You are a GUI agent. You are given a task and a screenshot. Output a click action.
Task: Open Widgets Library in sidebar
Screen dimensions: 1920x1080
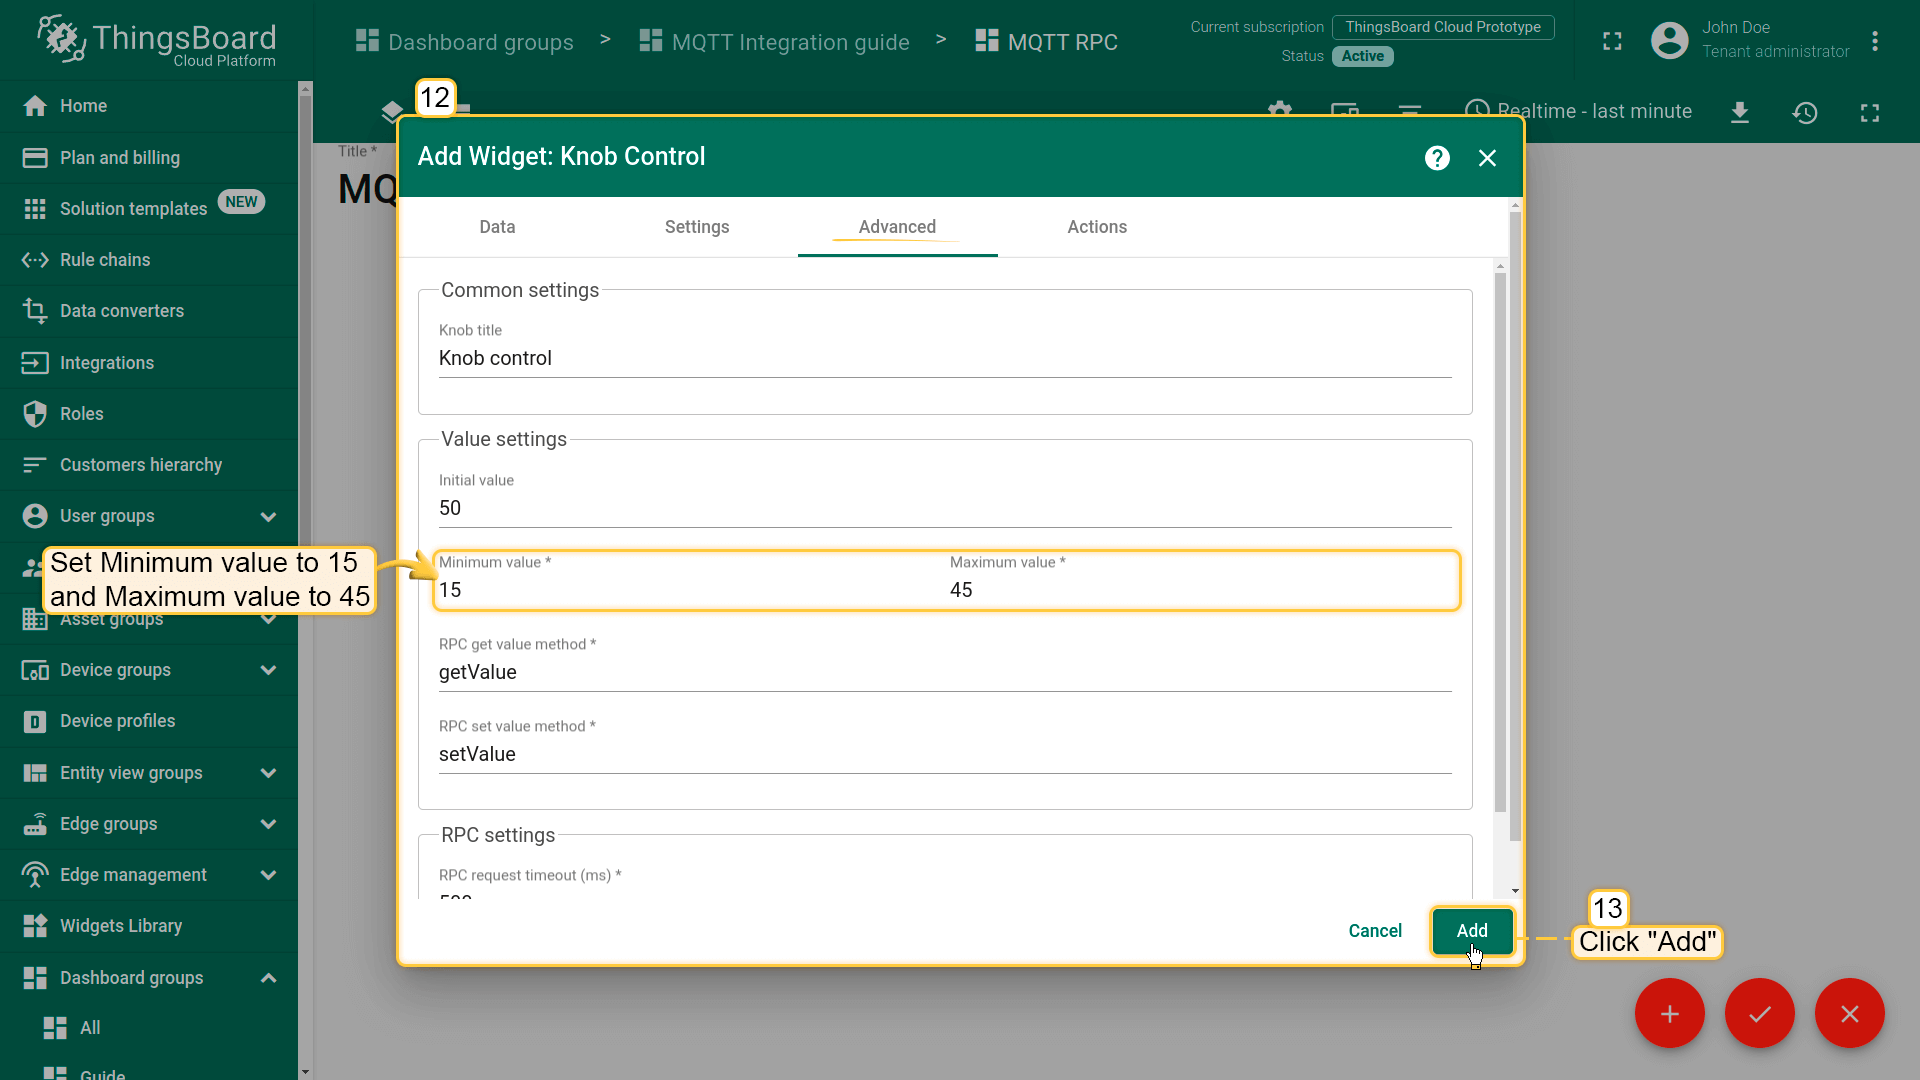pos(120,926)
